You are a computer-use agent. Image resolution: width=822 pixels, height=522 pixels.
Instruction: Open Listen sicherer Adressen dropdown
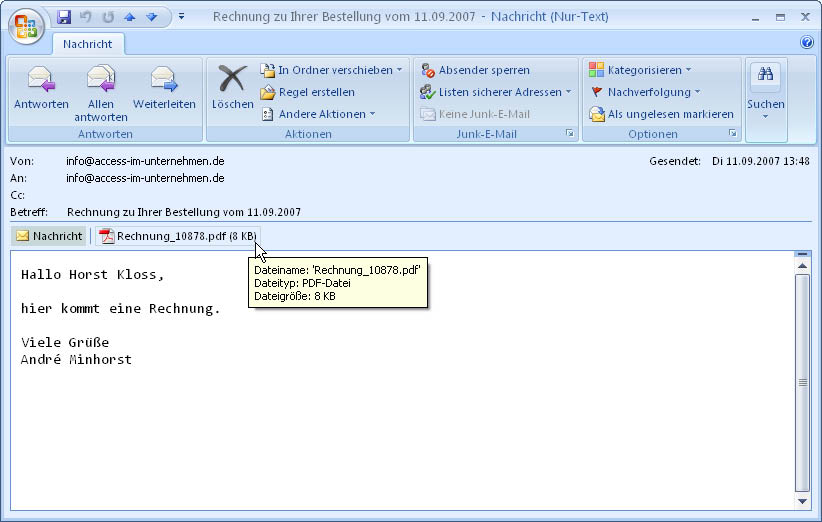[x=495, y=92]
